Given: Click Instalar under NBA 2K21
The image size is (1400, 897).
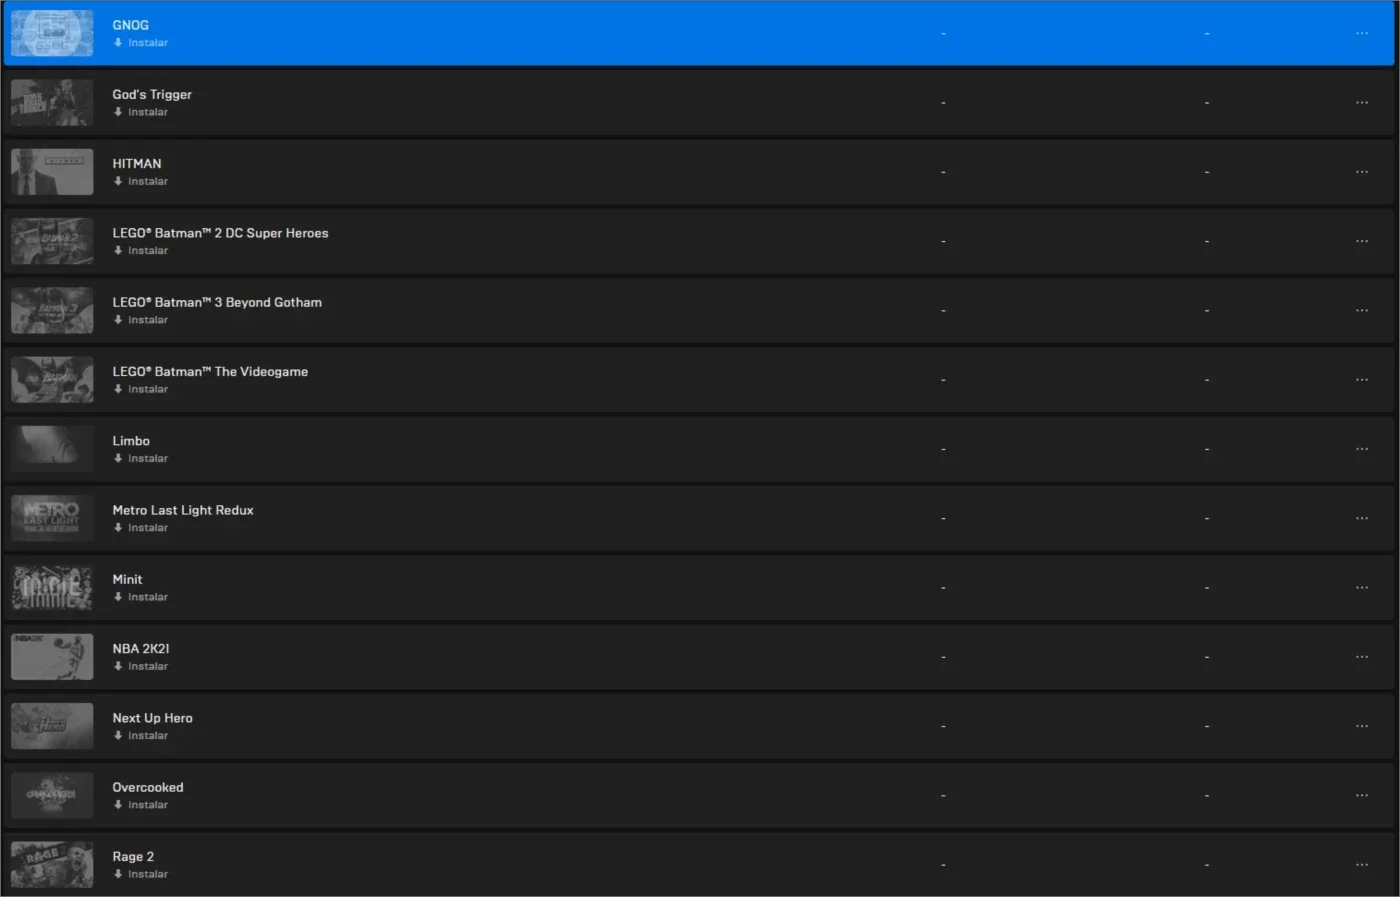Looking at the screenshot, I should point(141,666).
